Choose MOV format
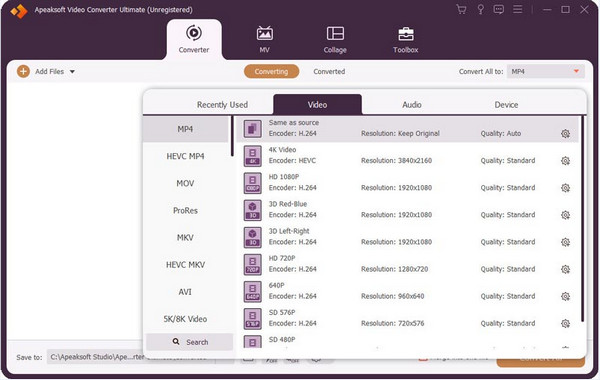The height and width of the screenshot is (380, 600). [186, 183]
